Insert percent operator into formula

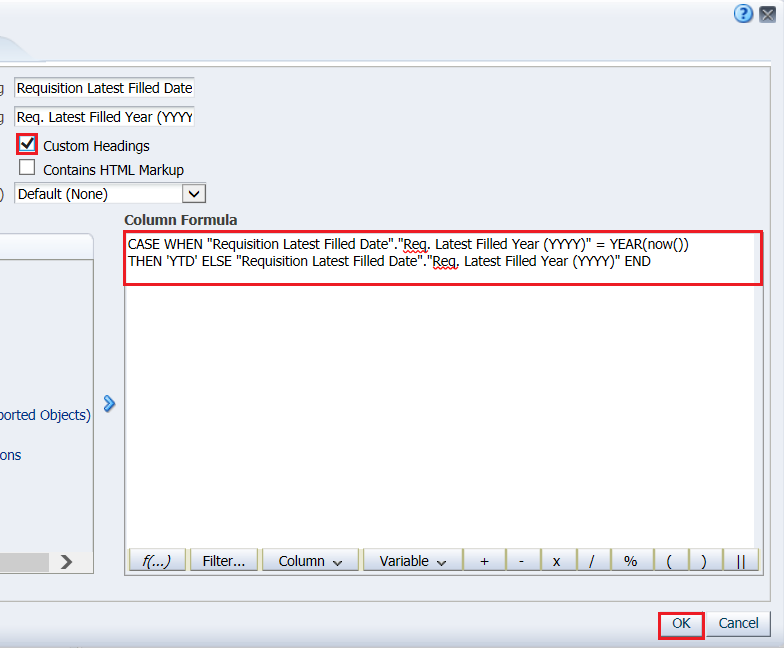[630, 560]
